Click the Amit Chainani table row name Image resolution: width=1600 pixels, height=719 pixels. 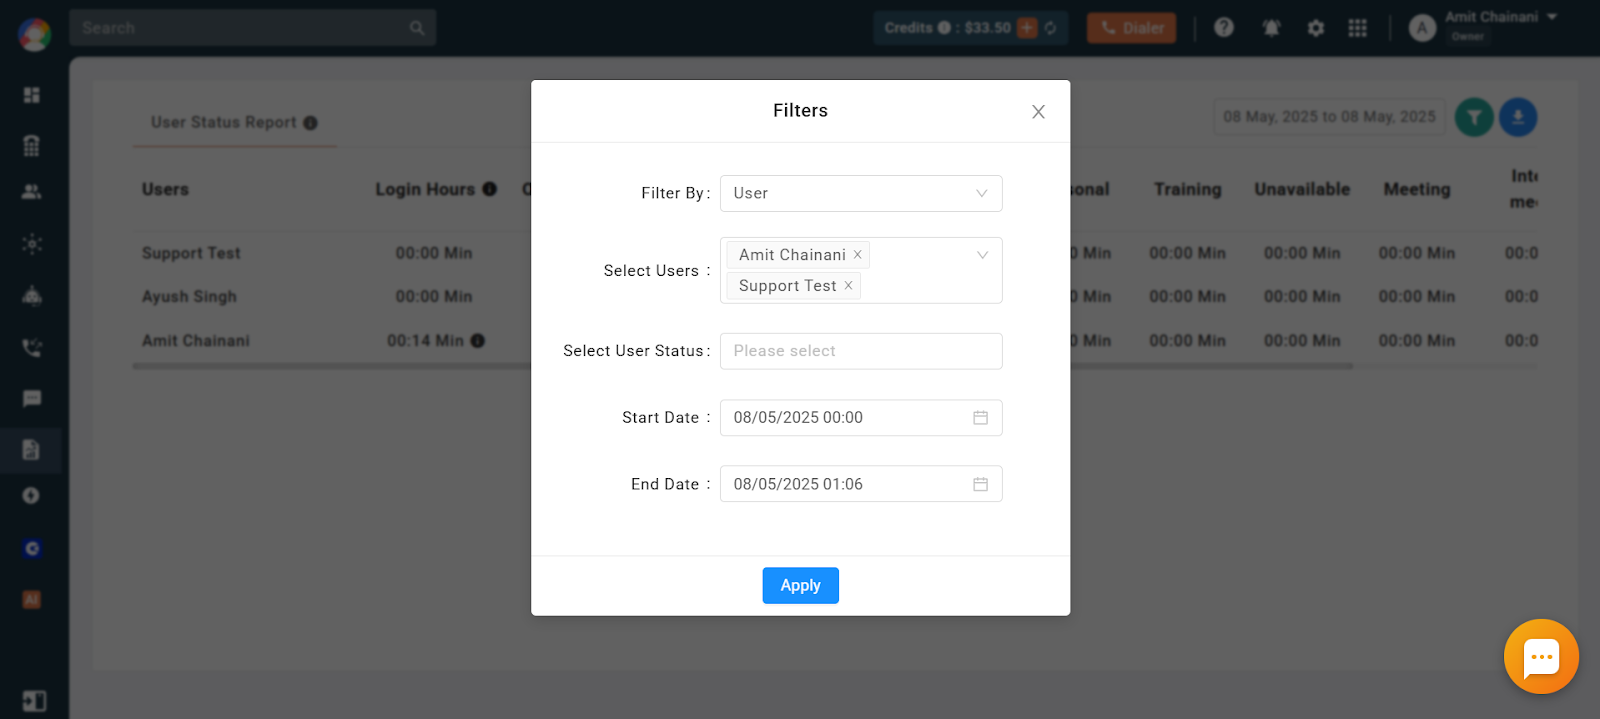click(196, 341)
